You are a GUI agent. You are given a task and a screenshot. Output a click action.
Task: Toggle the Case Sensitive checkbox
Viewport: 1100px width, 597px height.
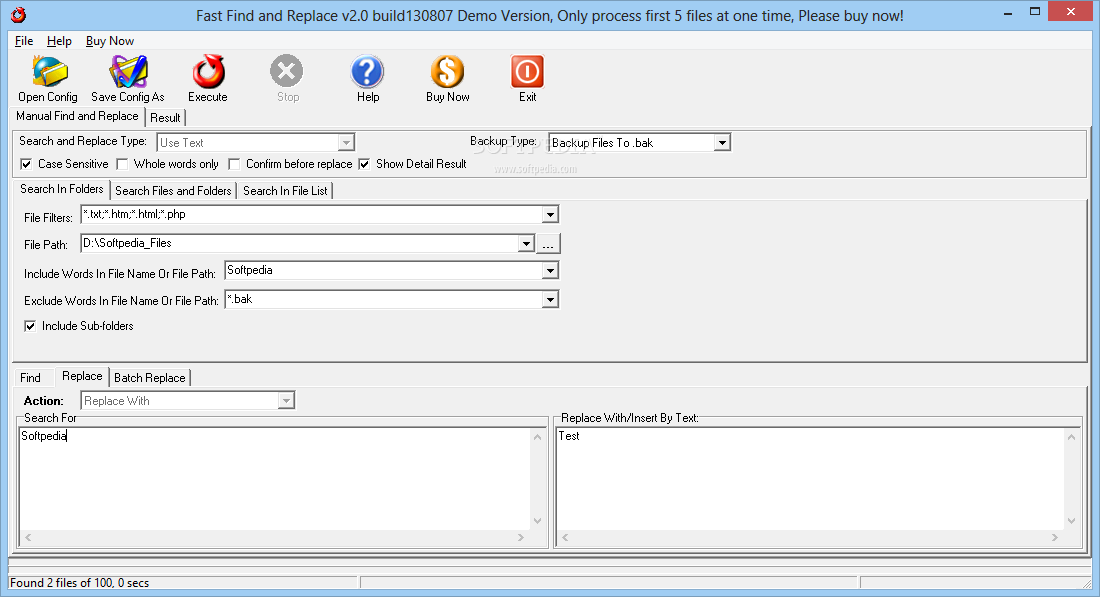pyautogui.click(x=26, y=164)
